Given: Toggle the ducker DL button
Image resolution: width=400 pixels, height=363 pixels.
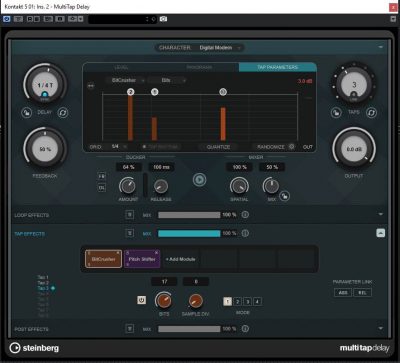Looking at the screenshot, I should coord(102,188).
